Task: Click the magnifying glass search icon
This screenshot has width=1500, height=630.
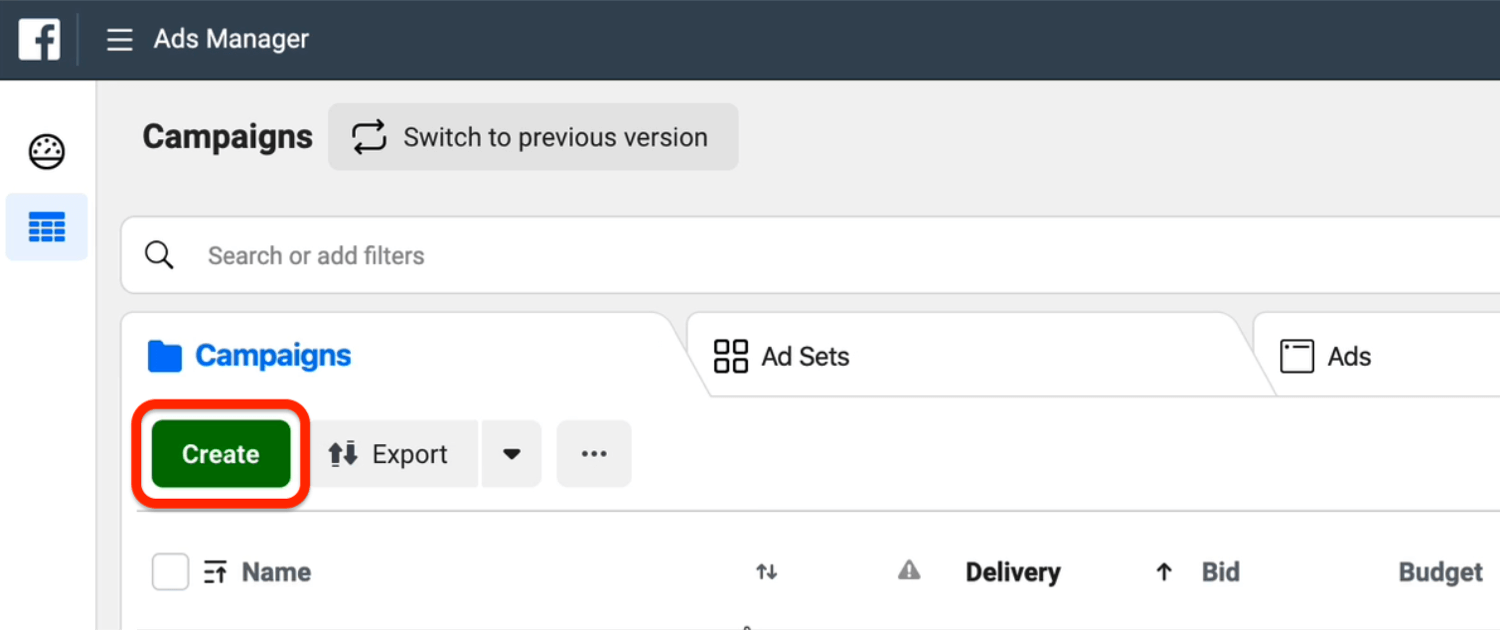Action: pyautogui.click(x=160, y=255)
